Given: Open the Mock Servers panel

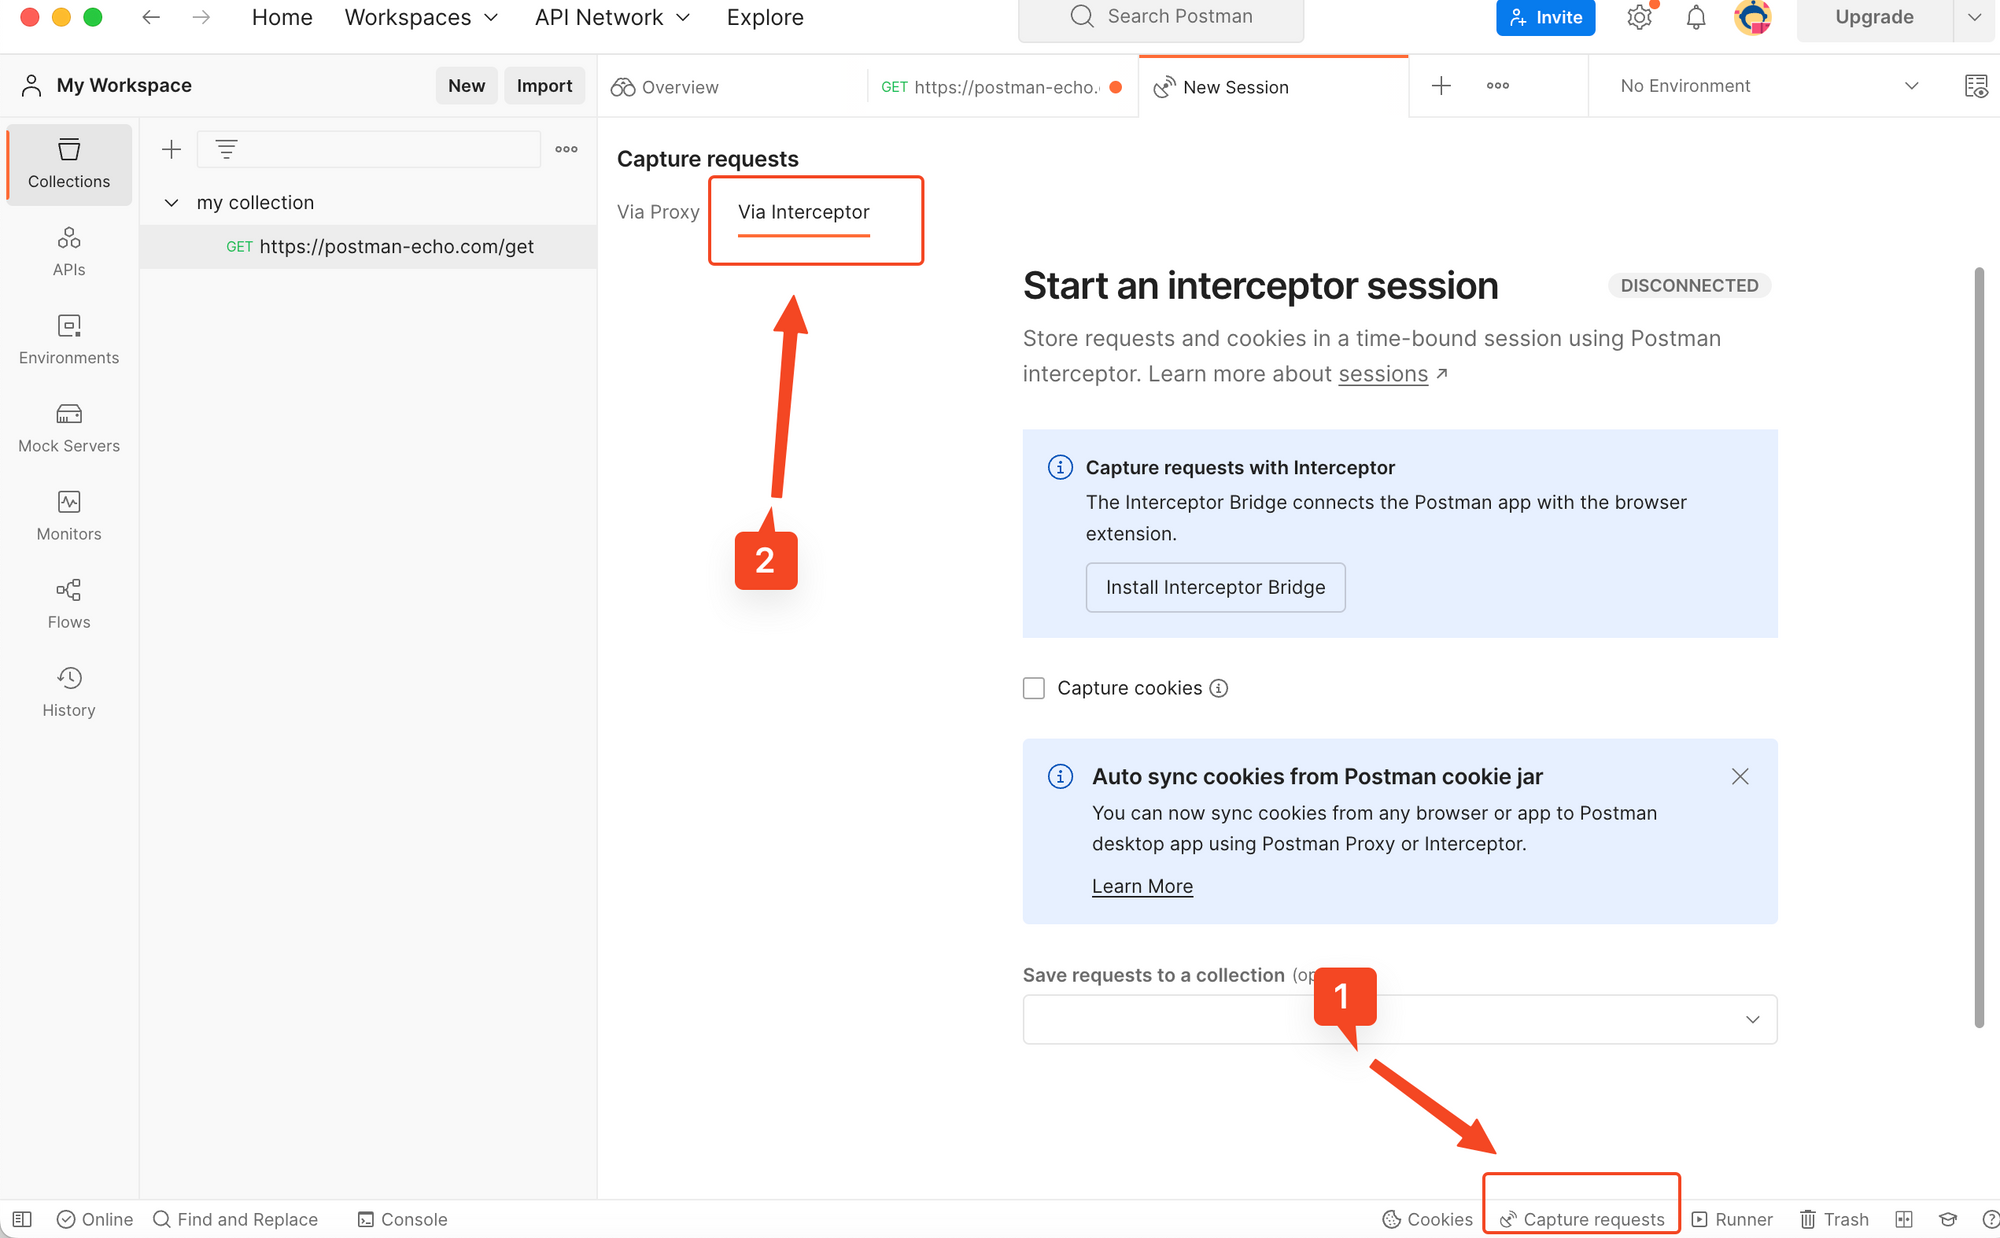Looking at the screenshot, I should tap(68, 427).
